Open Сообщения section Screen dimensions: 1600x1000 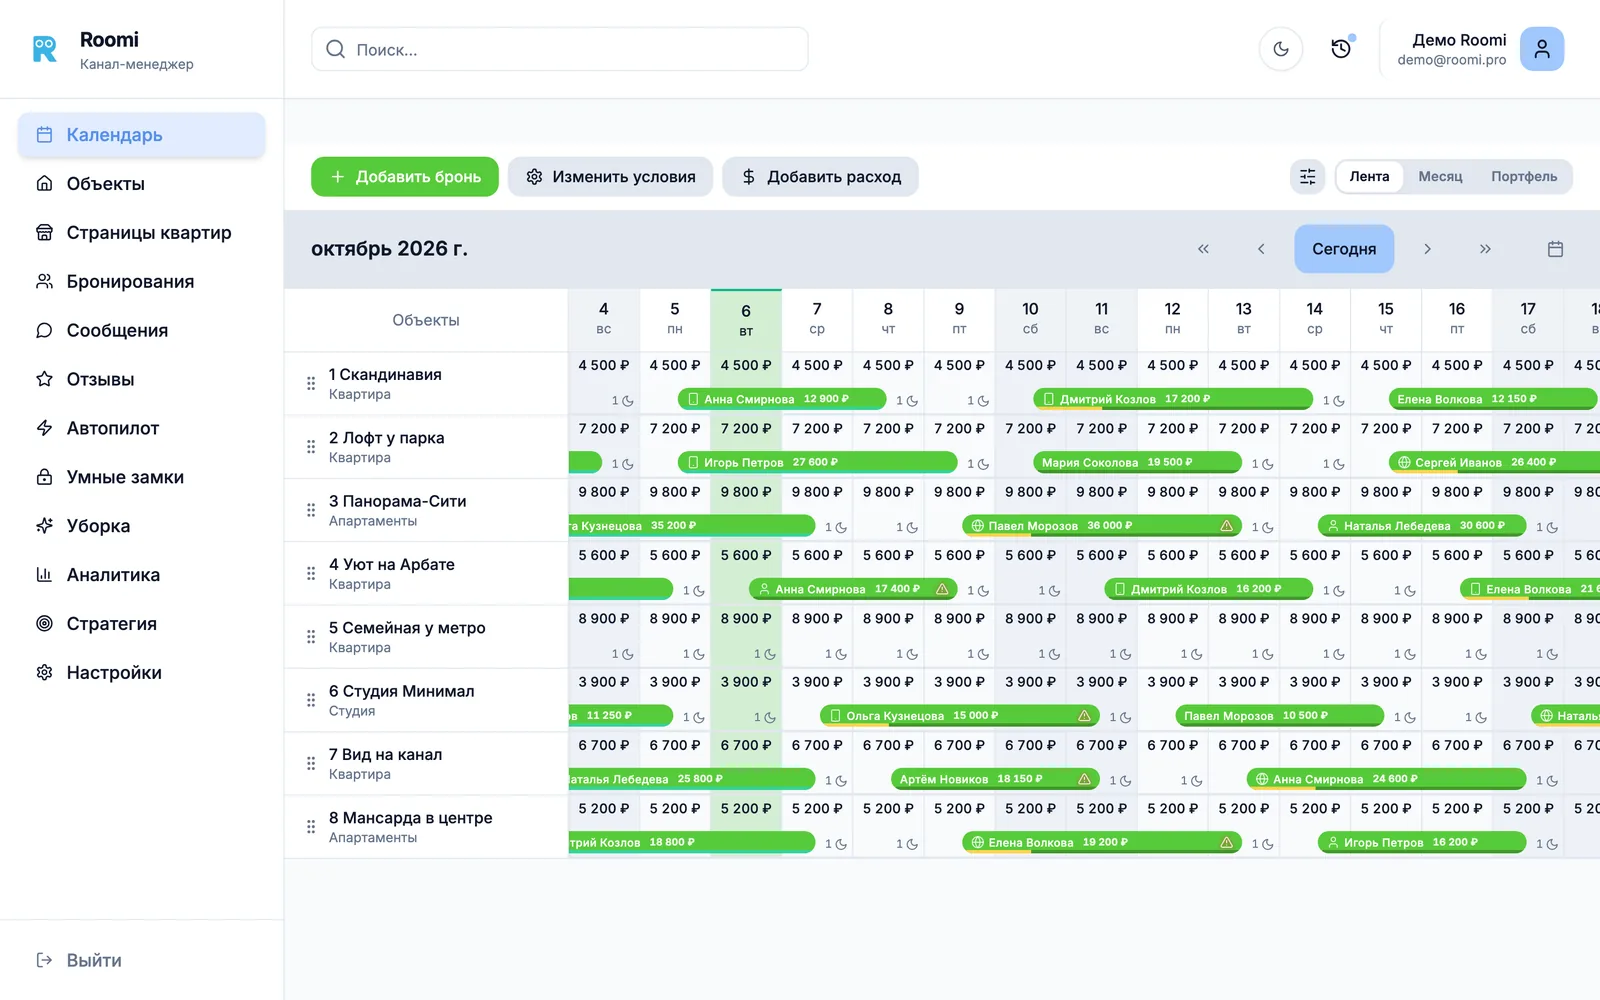coord(142,331)
